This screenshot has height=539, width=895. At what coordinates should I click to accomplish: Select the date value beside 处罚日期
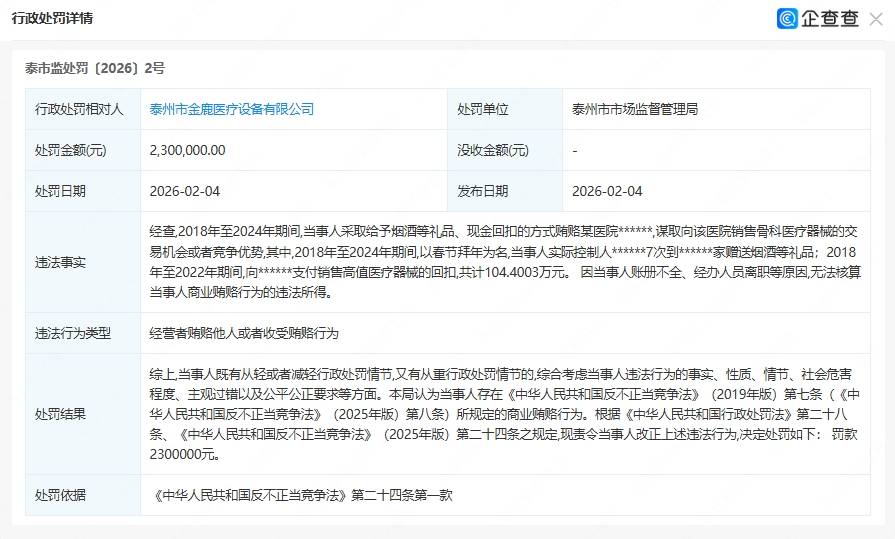tap(185, 191)
